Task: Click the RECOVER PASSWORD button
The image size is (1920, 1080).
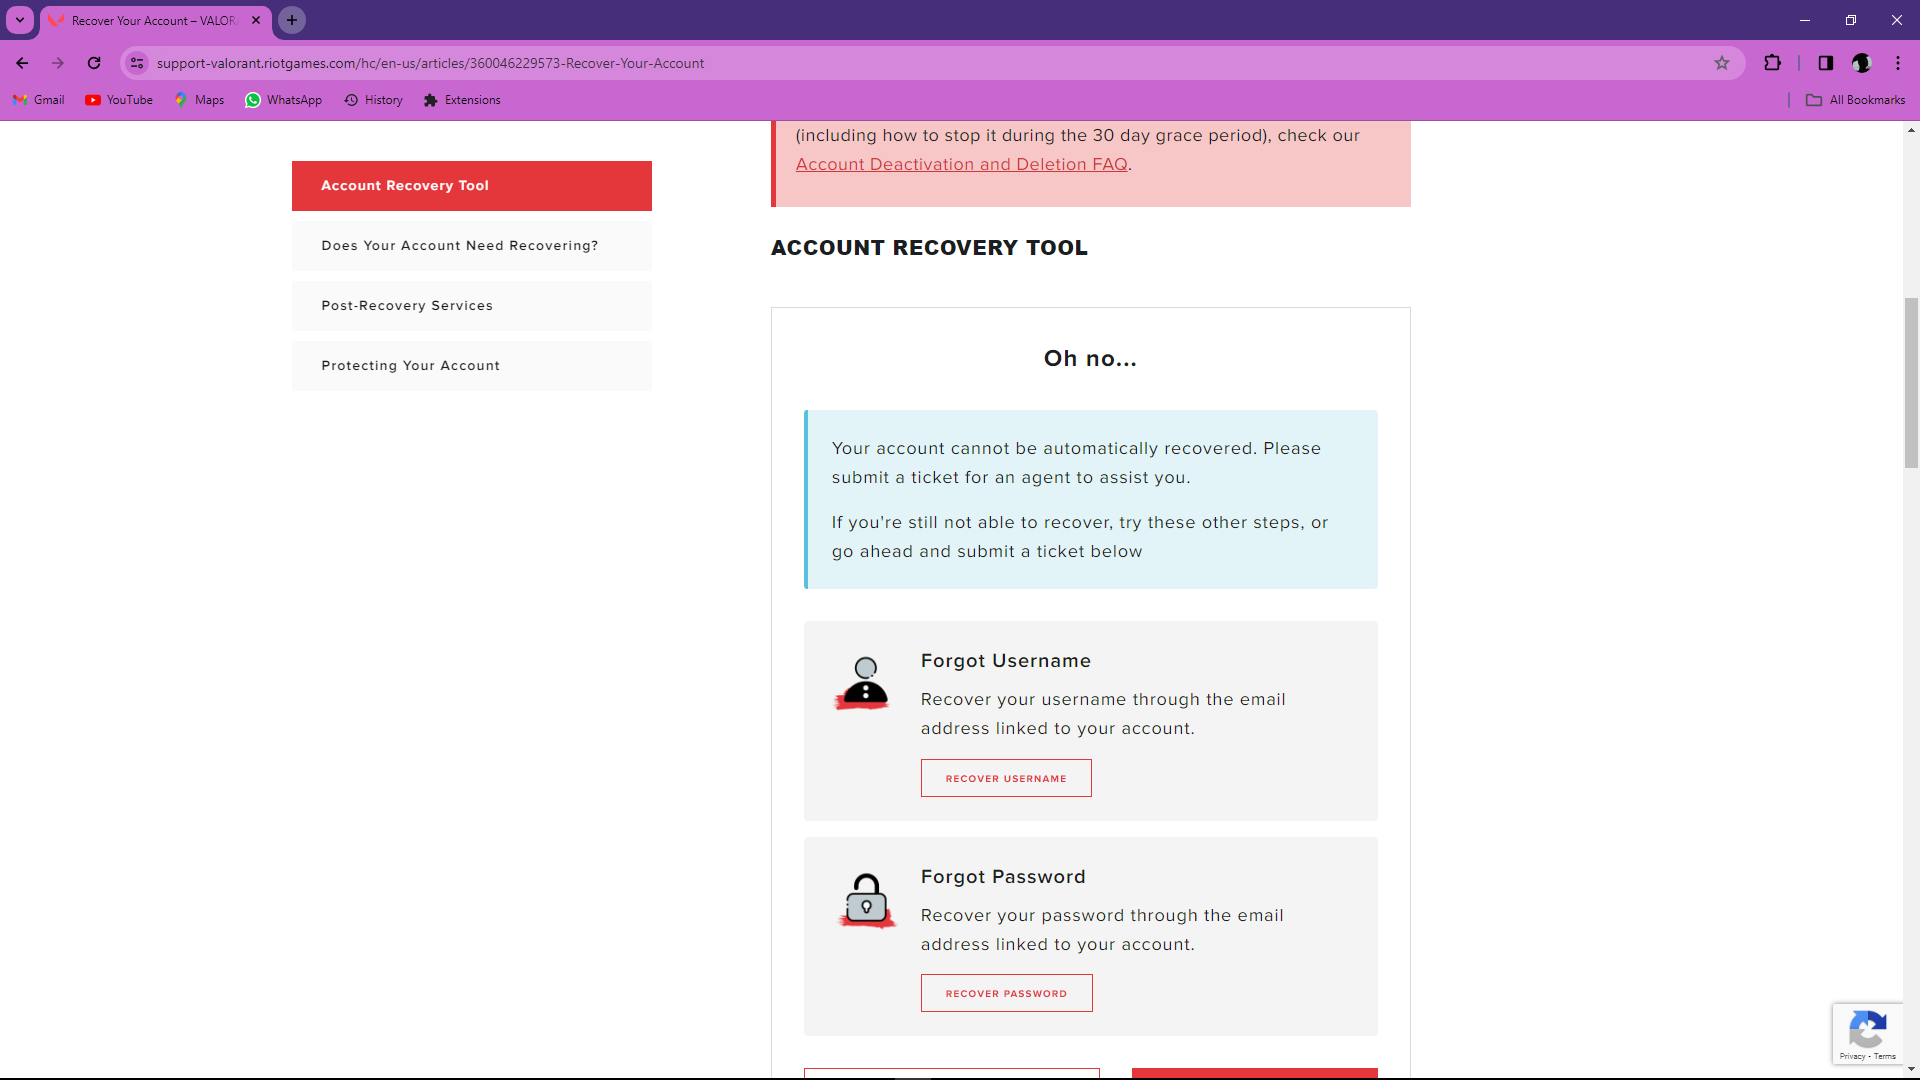Action: [x=1006, y=993]
